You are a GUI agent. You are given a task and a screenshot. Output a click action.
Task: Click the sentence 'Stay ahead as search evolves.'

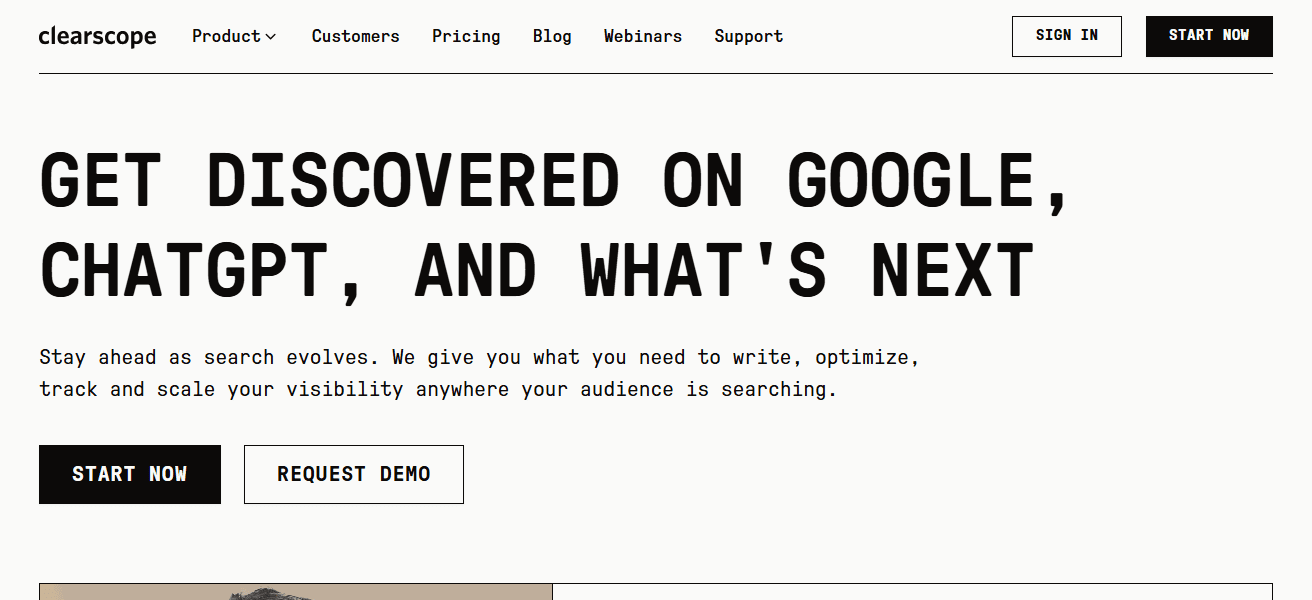211,357
